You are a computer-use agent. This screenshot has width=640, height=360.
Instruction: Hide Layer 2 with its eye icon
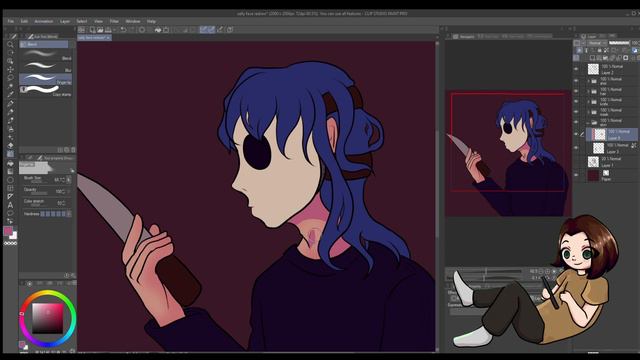[x=576, y=69]
